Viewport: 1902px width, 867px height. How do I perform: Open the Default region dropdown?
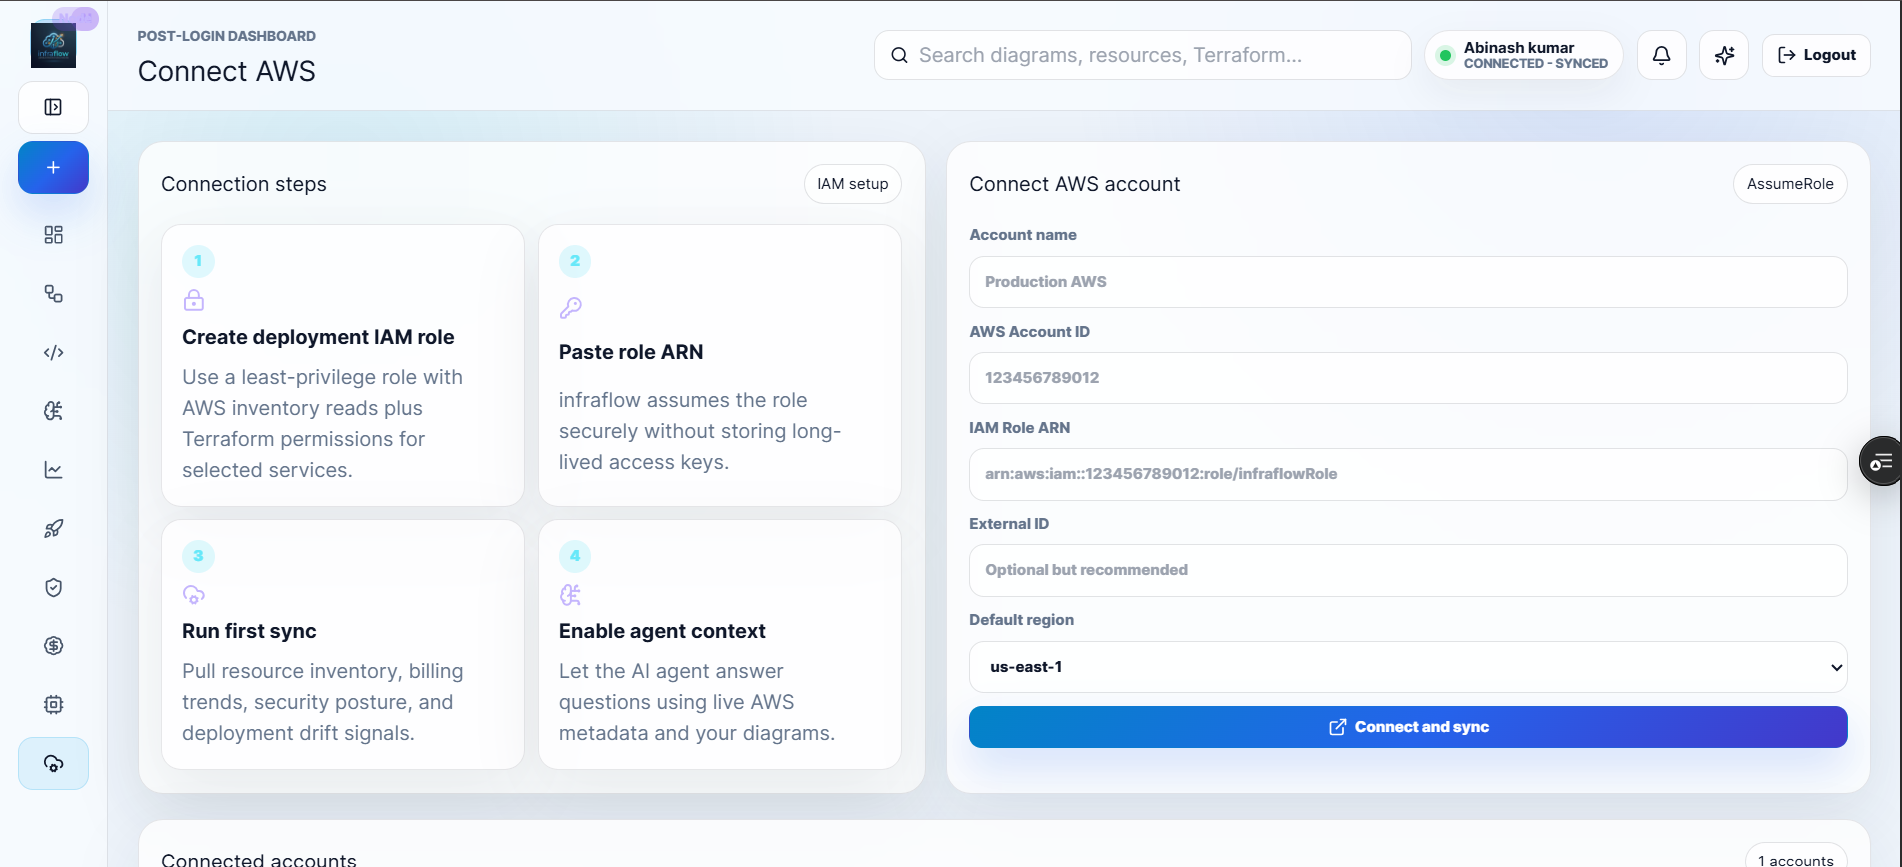point(1407,667)
